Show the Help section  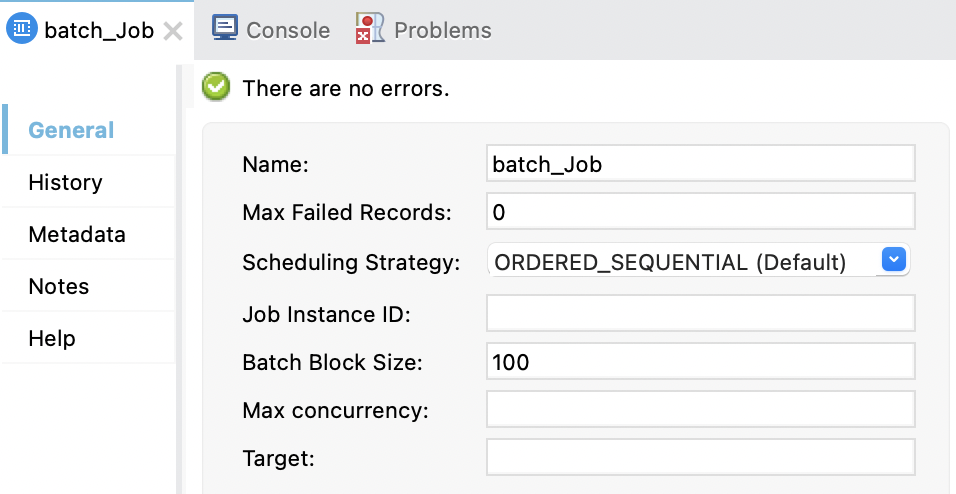tap(52, 339)
